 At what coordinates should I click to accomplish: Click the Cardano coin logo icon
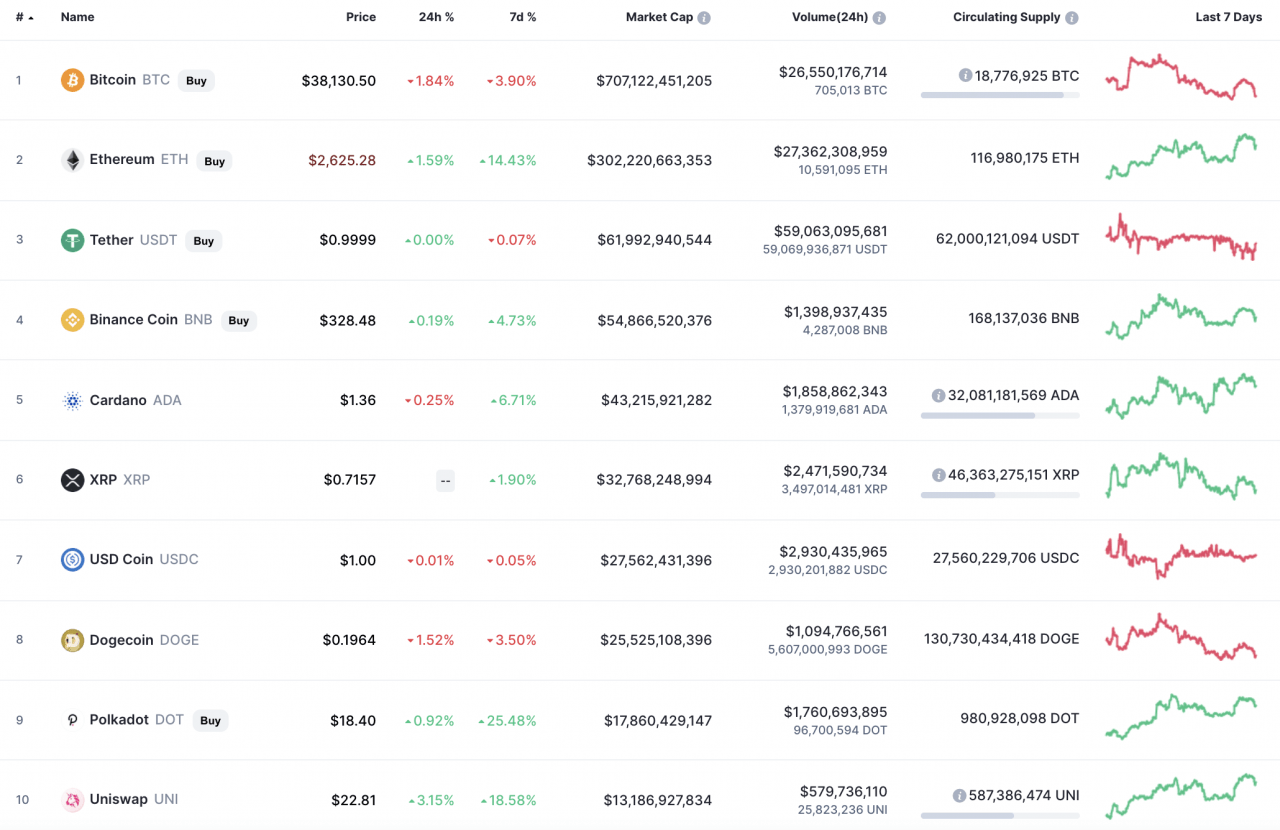(x=72, y=400)
